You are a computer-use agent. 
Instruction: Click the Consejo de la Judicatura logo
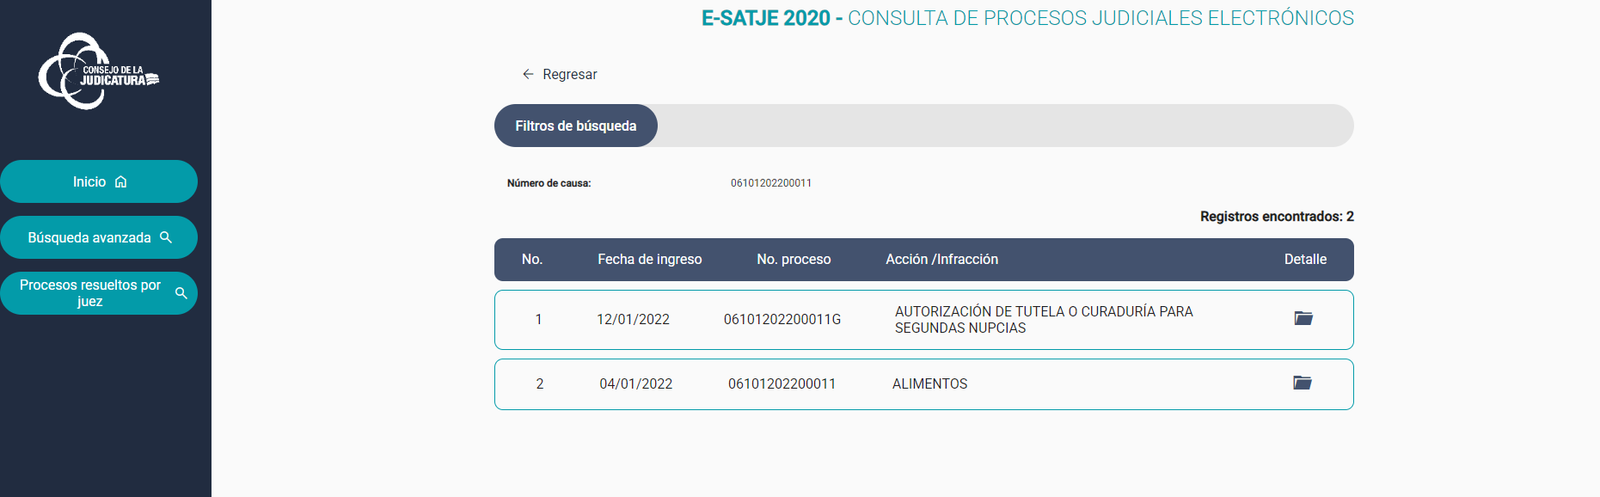click(98, 72)
